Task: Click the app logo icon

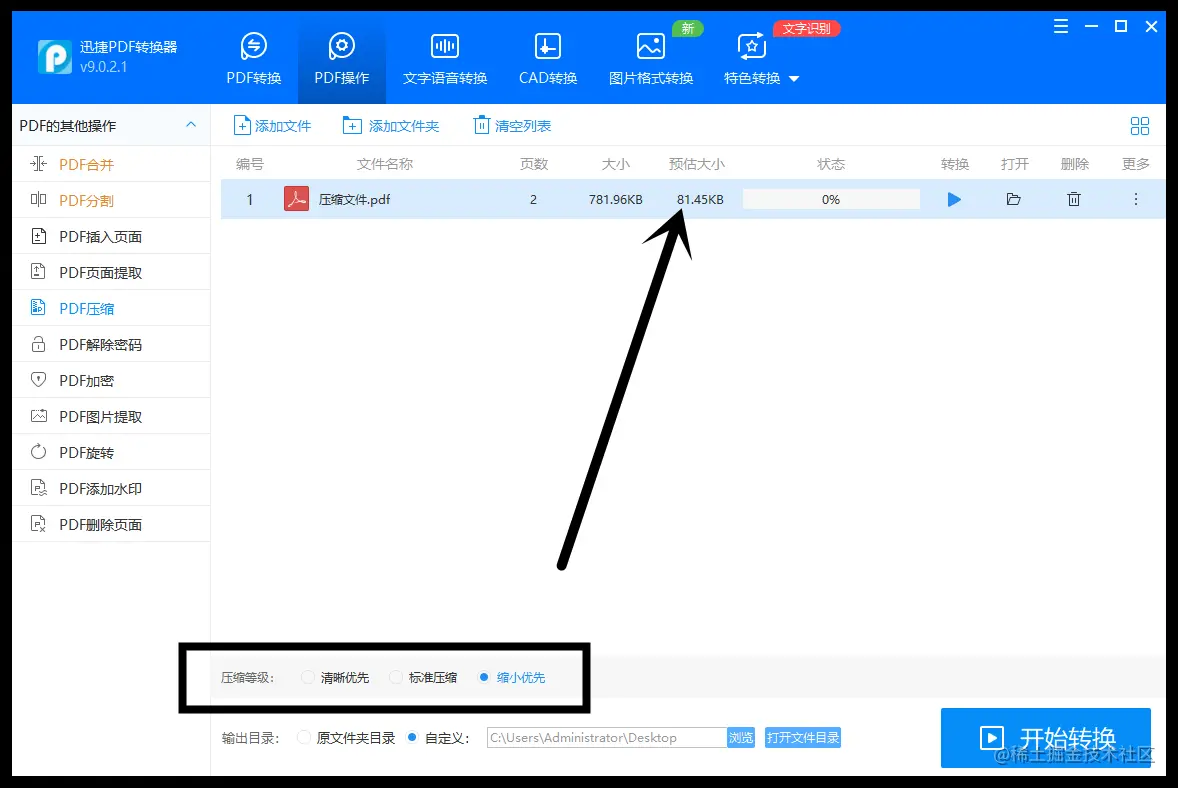Action: [x=55, y=57]
